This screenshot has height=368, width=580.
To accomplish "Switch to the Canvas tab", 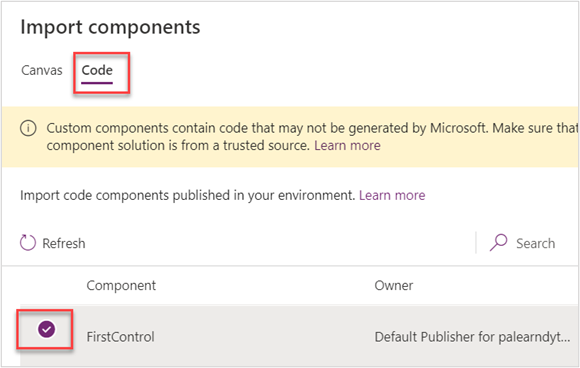I will click(42, 70).
